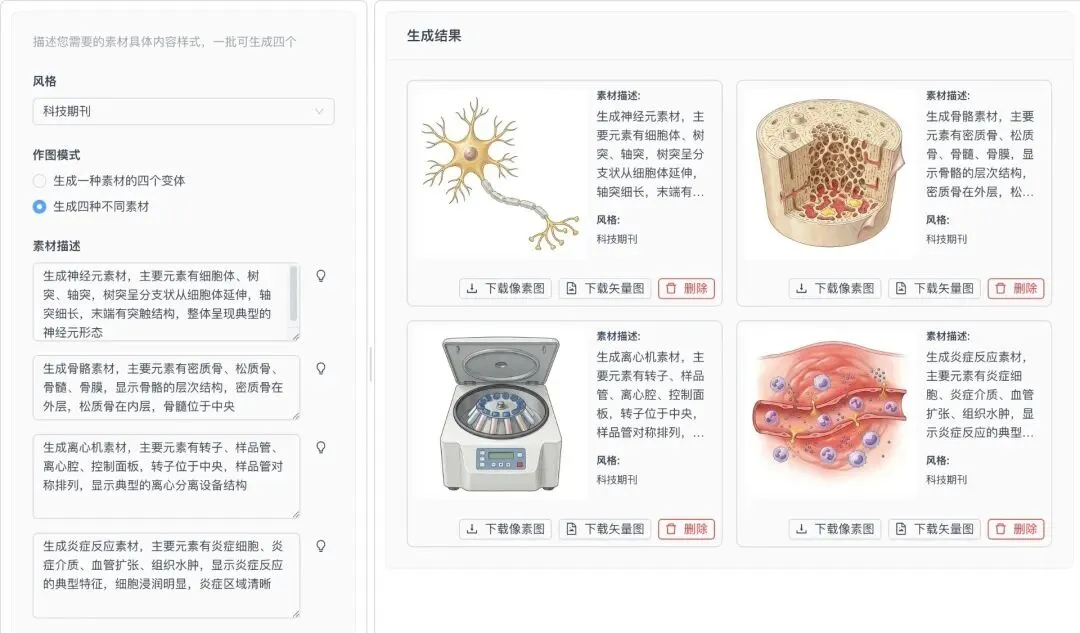
Task: Open the neuron illustration thumbnail
Action: point(500,174)
